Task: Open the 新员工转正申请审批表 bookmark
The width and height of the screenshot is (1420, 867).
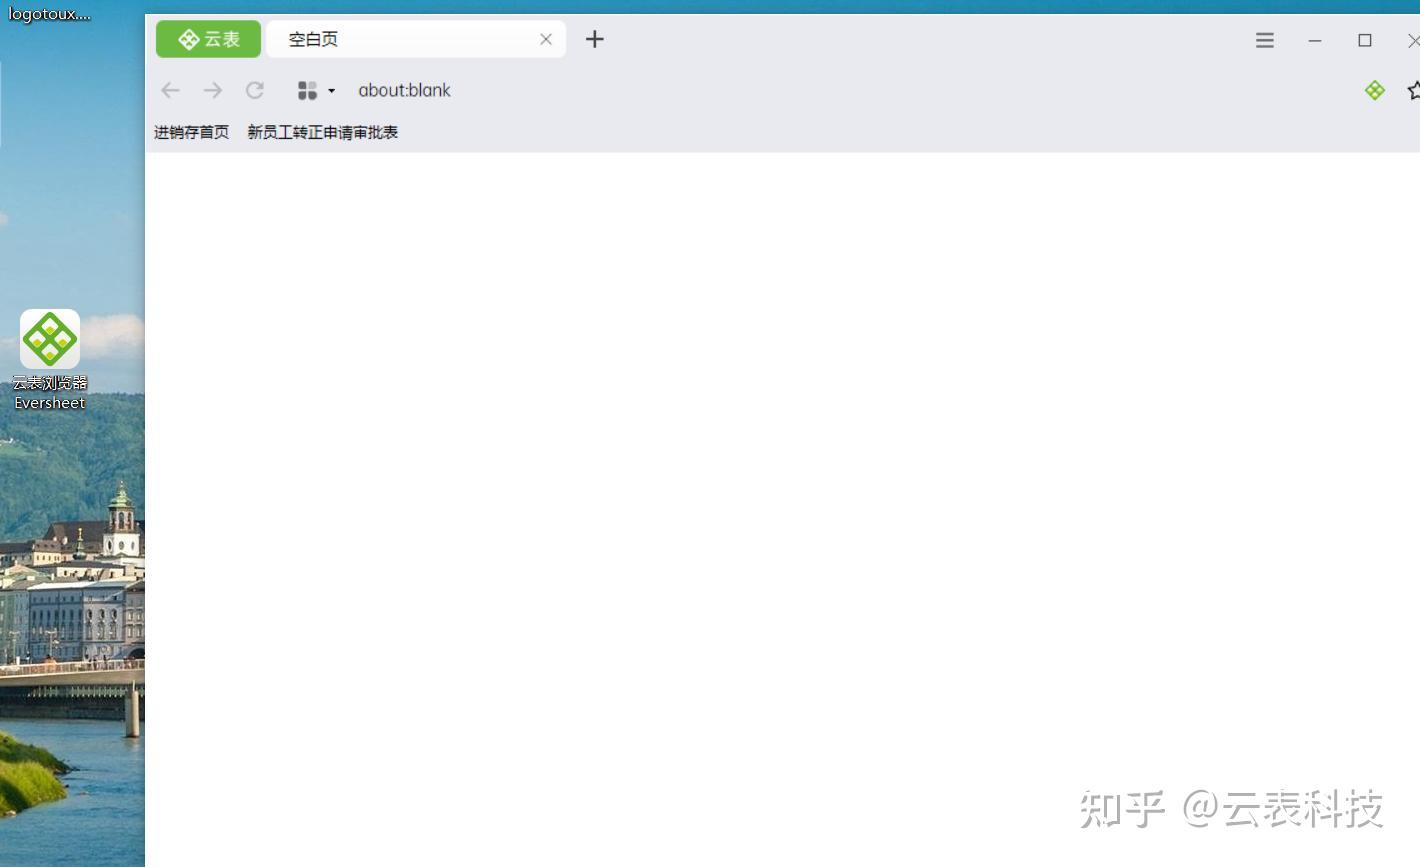Action: [x=322, y=131]
